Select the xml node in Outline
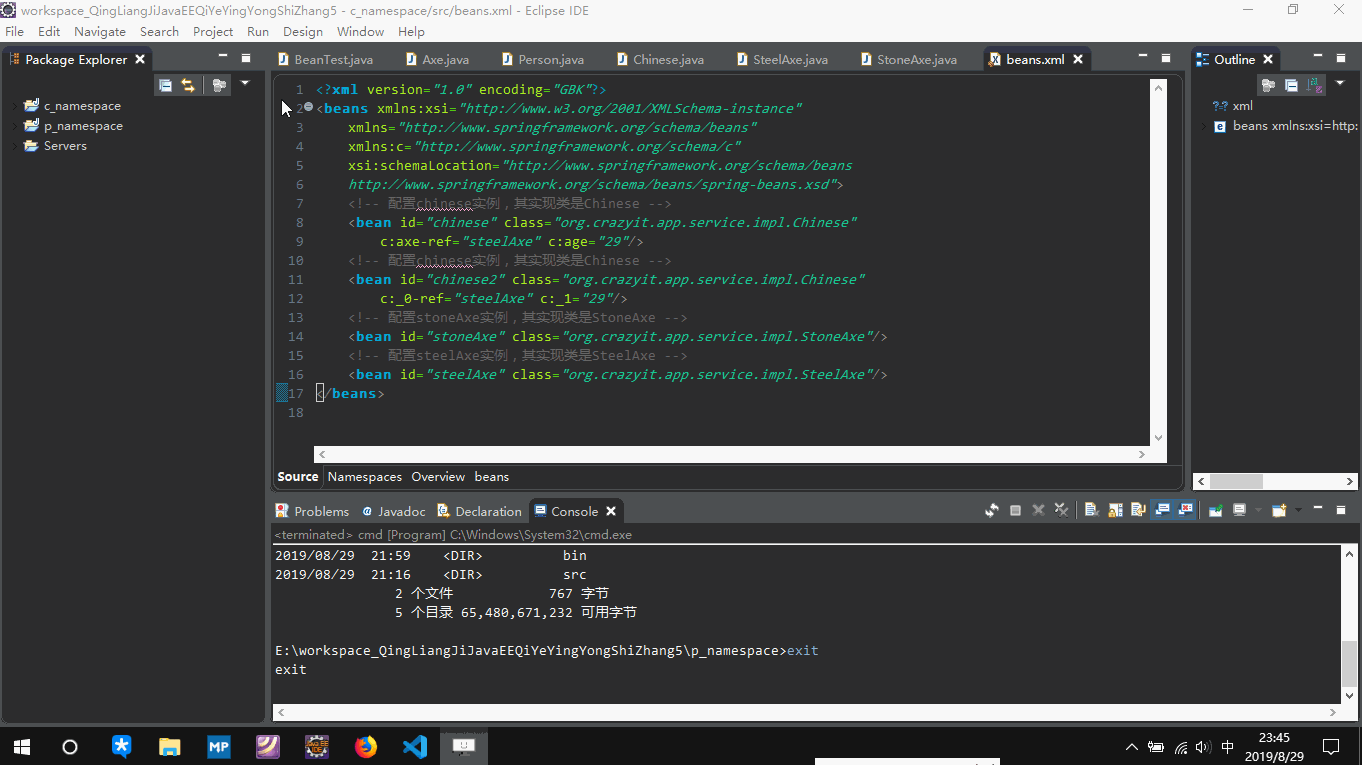The width and height of the screenshot is (1362, 765). [x=1232, y=106]
